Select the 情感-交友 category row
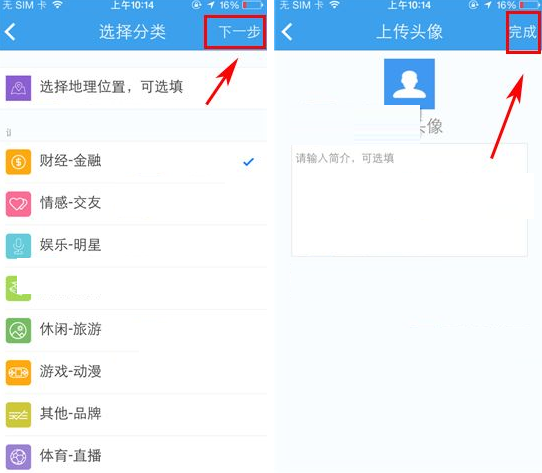 click(133, 204)
